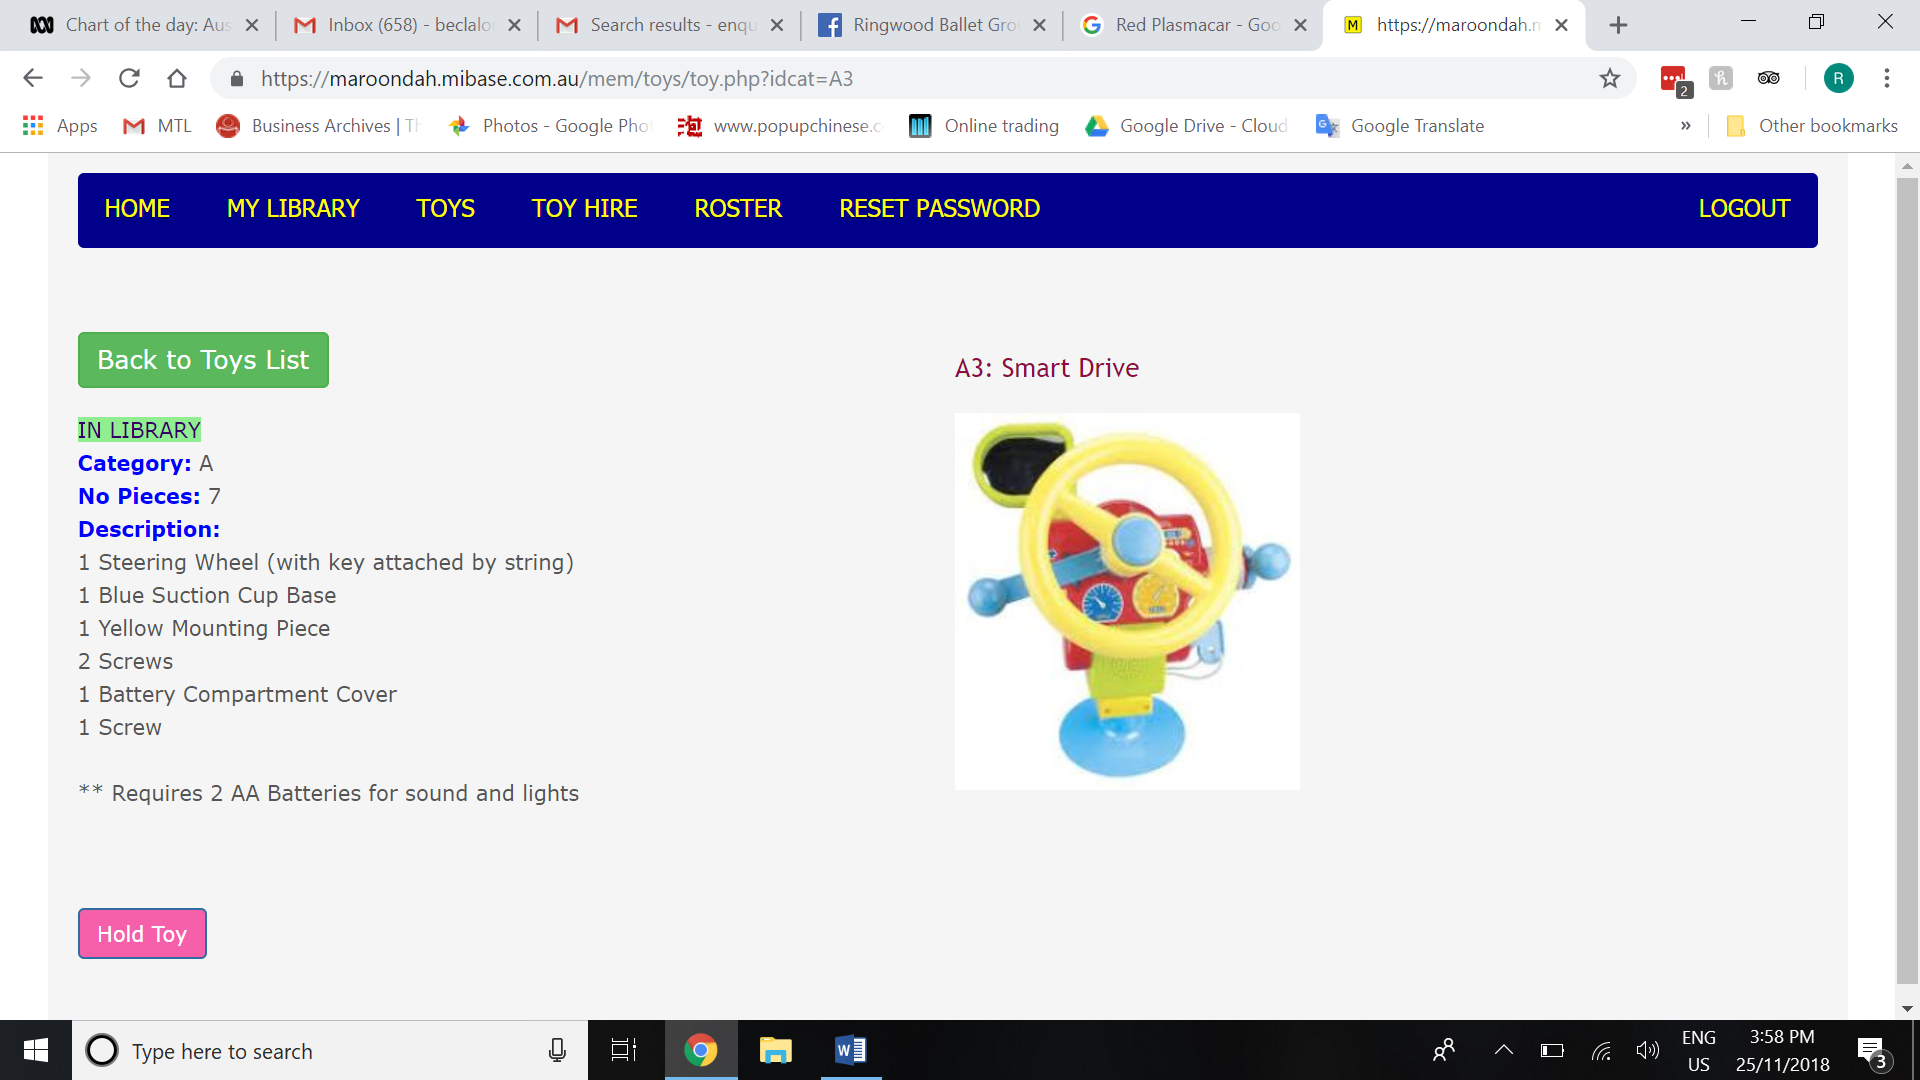Switch to Ringwood Ballet Facebook tab

[x=930, y=25]
